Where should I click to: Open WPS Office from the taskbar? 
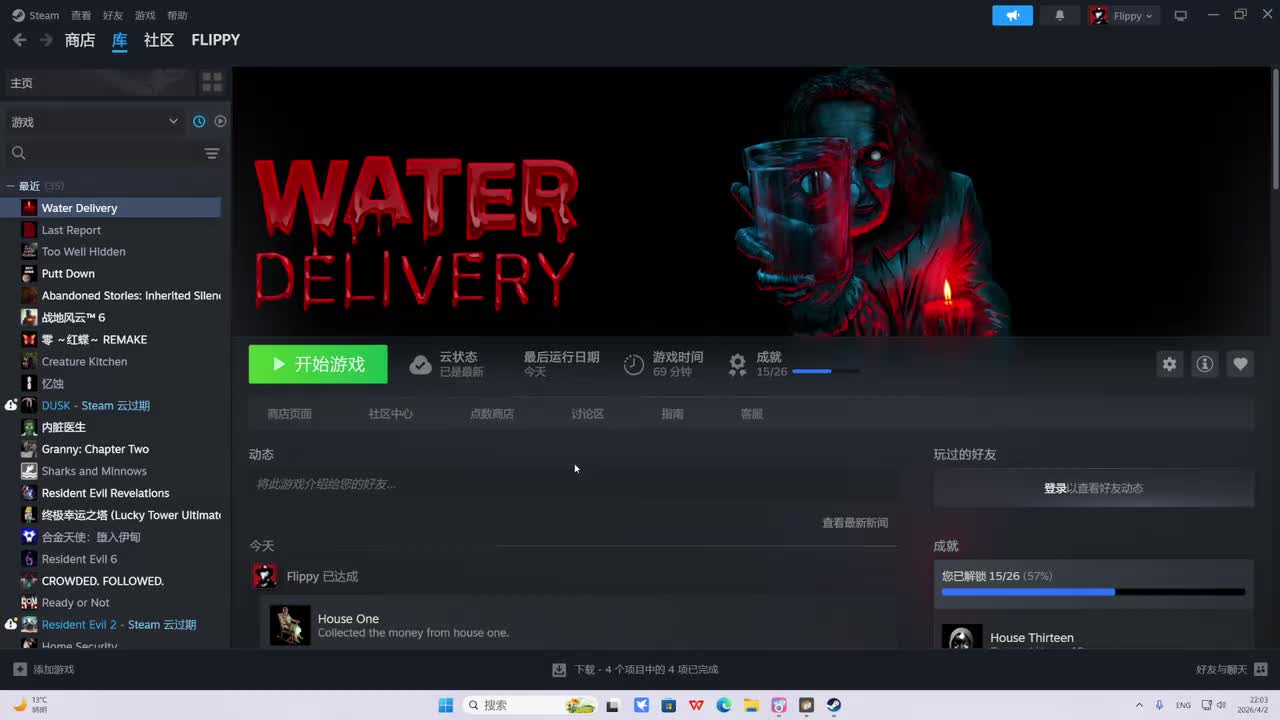point(696,705)
